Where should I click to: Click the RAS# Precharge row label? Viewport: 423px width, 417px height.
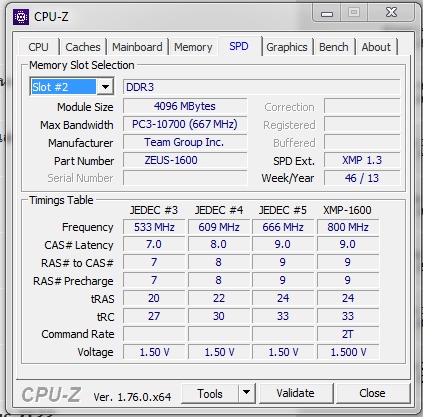(73, 281)
